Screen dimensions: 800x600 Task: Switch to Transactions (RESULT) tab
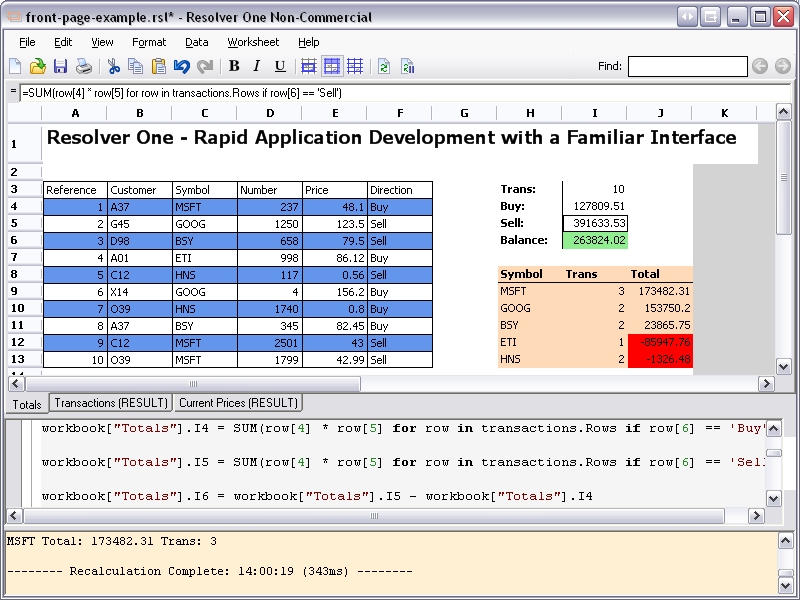[x=111, y=403]
